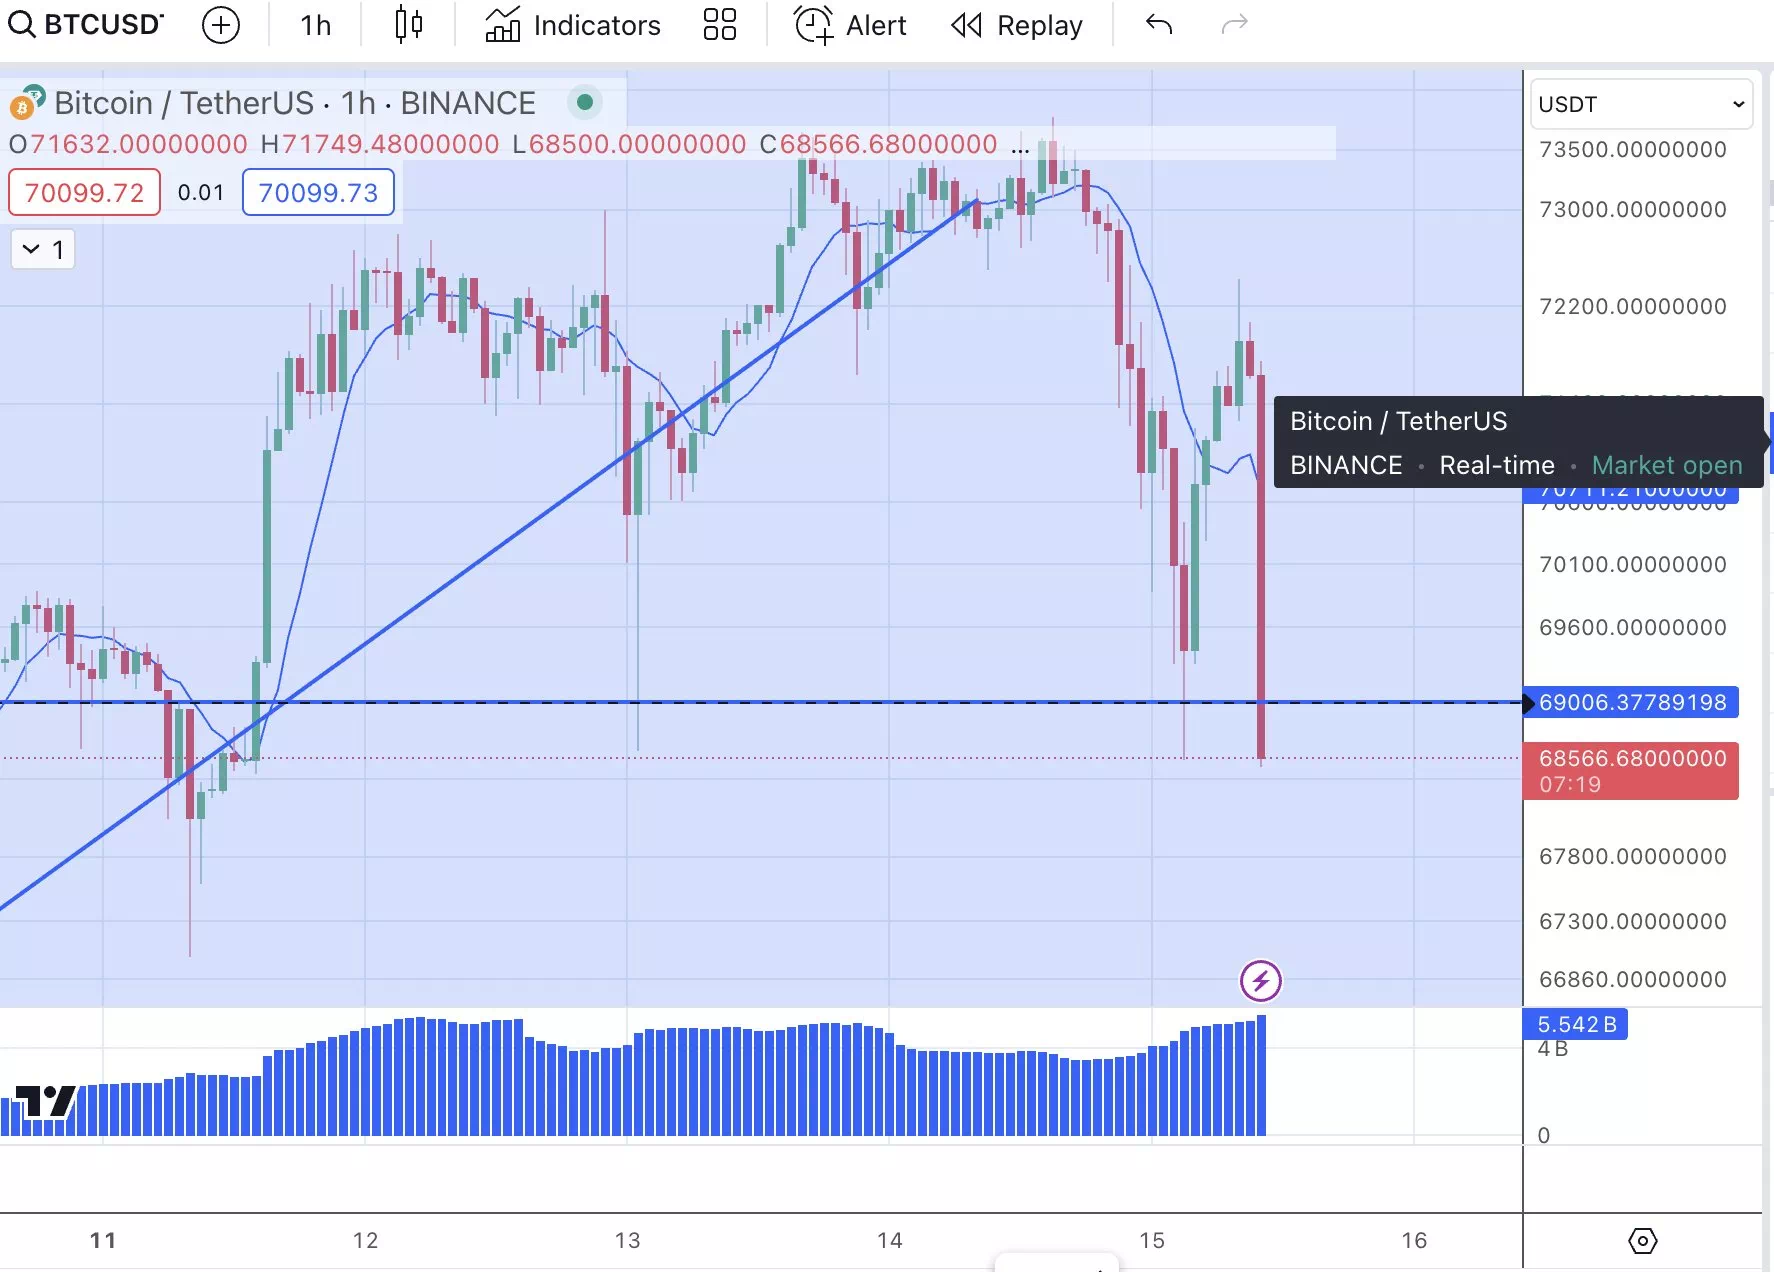Collapse the indicator legend chevron

tap(43, 249)
